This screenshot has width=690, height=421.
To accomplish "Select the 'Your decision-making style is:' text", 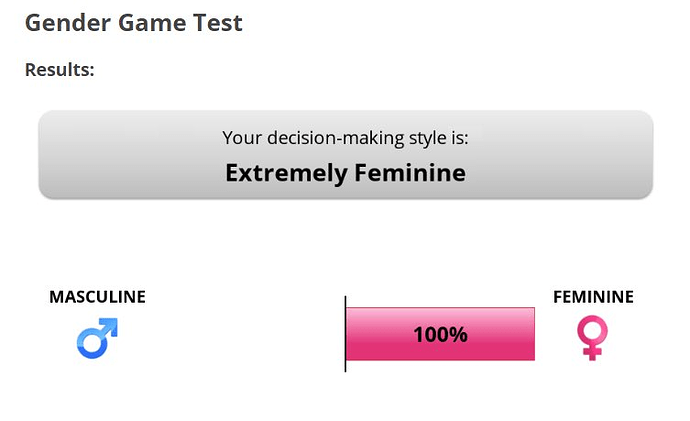I will (x=345, y=138).
